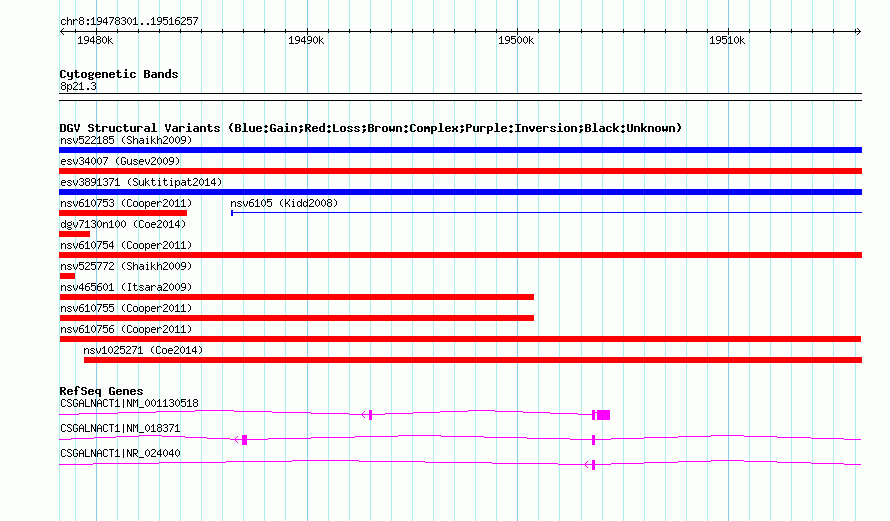The width and height of the screenshot is (890, 521).
Task: Select short red bar under dgv7130n100
Action: (74, 234)
